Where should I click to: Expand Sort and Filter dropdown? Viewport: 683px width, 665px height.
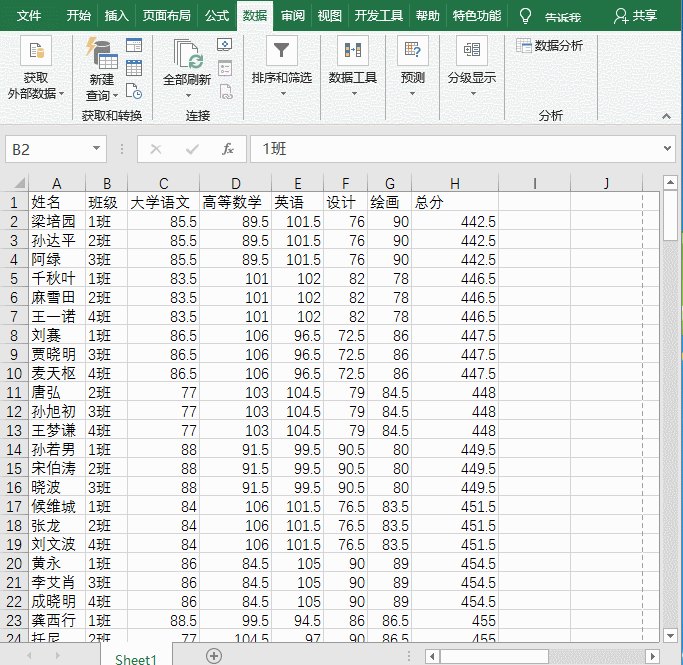coord(283,94)
